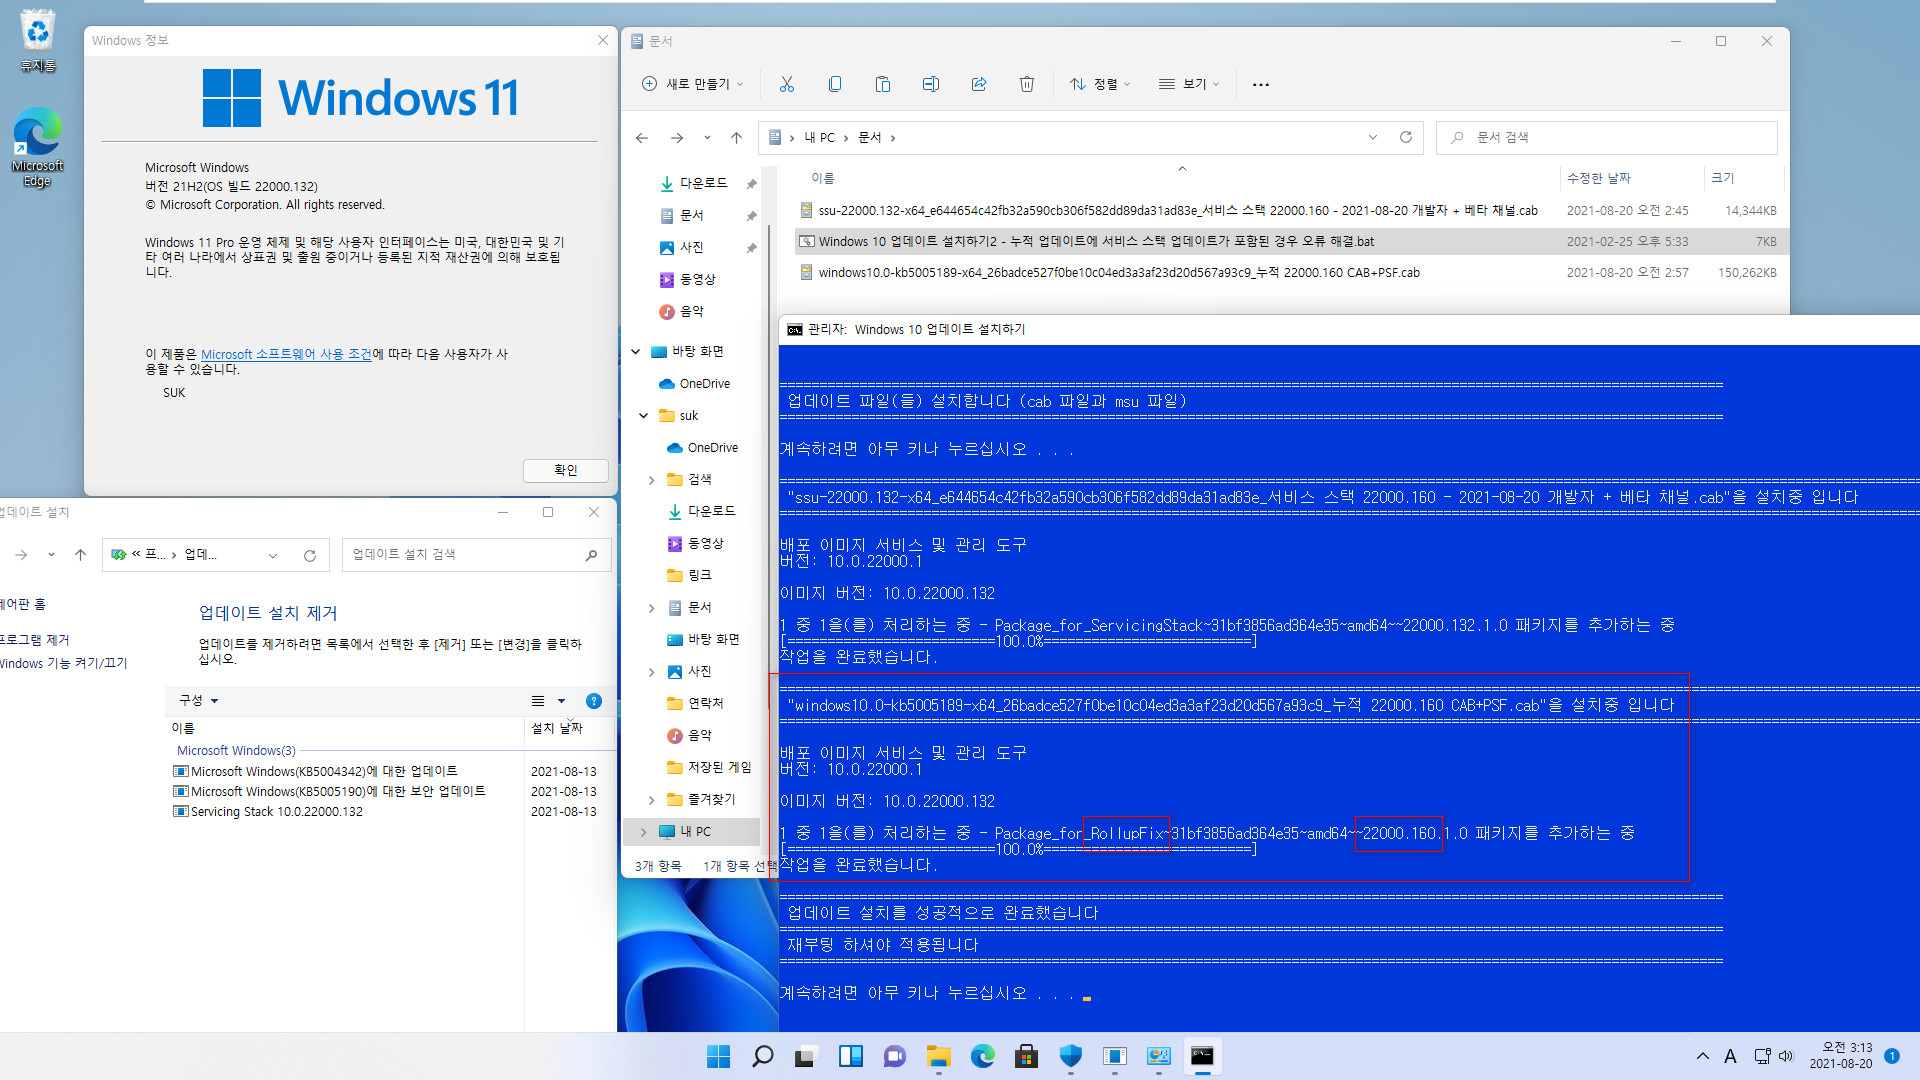Viewport: 1920px width, 1080px height.
Task: Open clock and date in system tray
Action: click(1840, 1056)
